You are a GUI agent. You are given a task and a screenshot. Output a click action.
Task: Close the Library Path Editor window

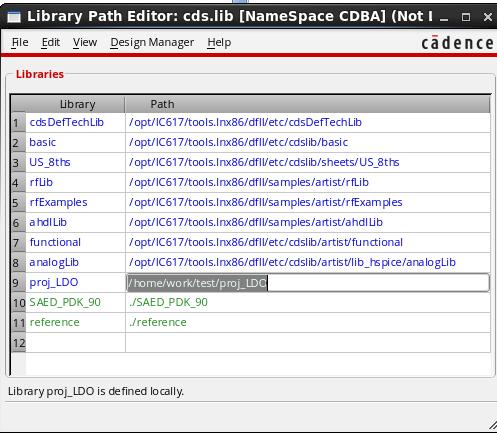point(488,17)
